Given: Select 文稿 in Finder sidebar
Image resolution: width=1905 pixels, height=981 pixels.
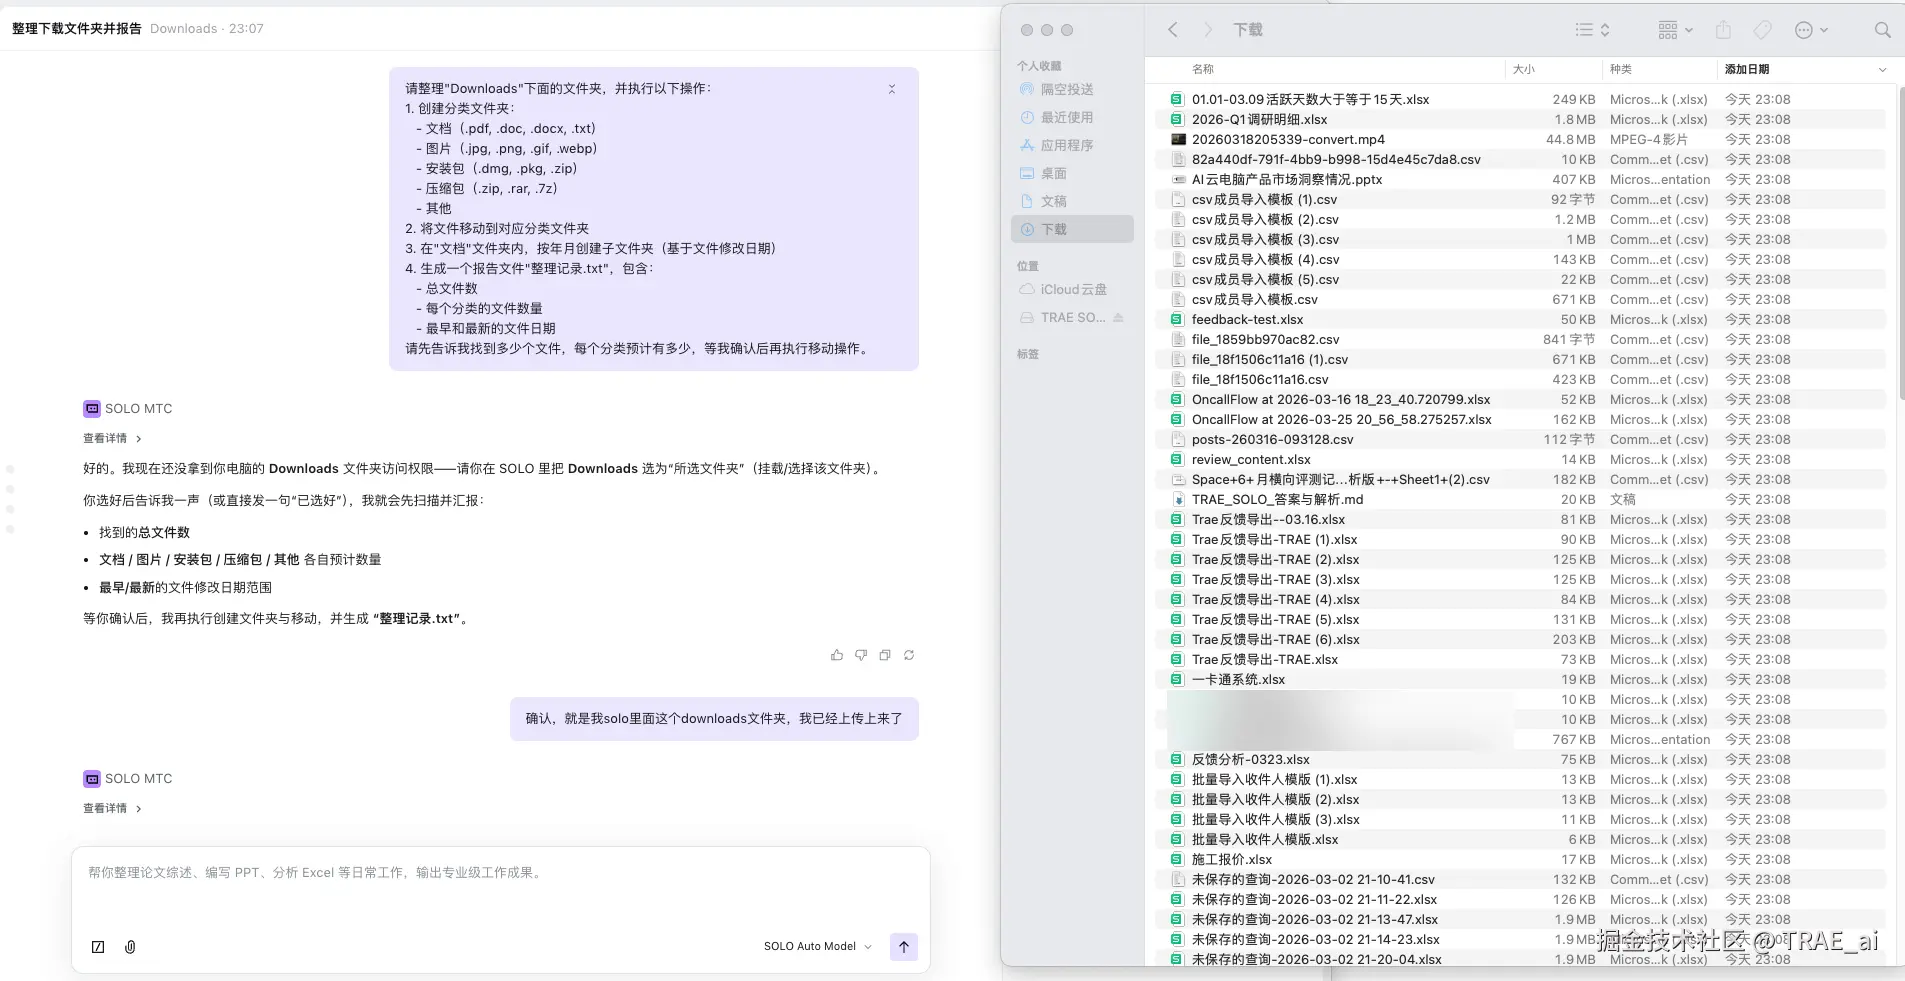Looking at the screenshot, I should pyautogui.click(x=1072, y=201).
